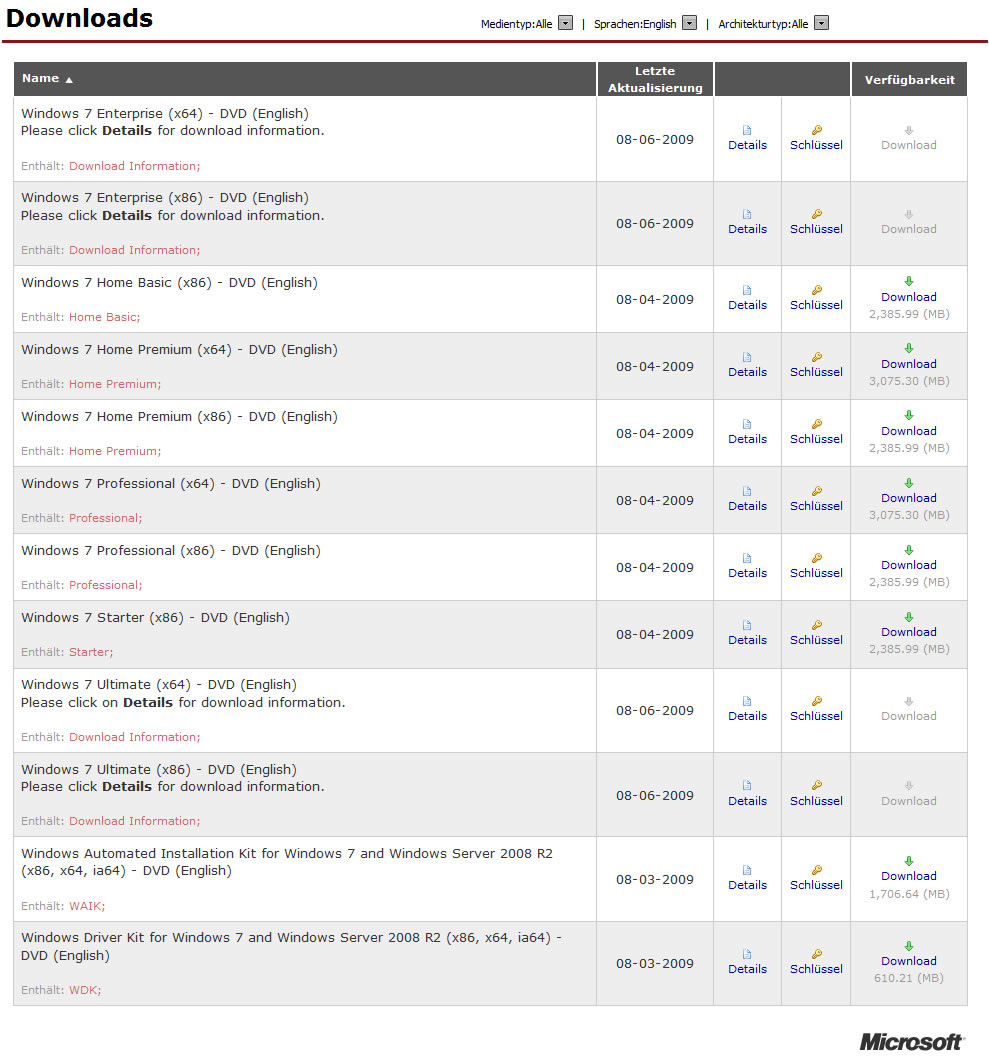Click the Details page icon for Home Premium x86

(747, 424)
